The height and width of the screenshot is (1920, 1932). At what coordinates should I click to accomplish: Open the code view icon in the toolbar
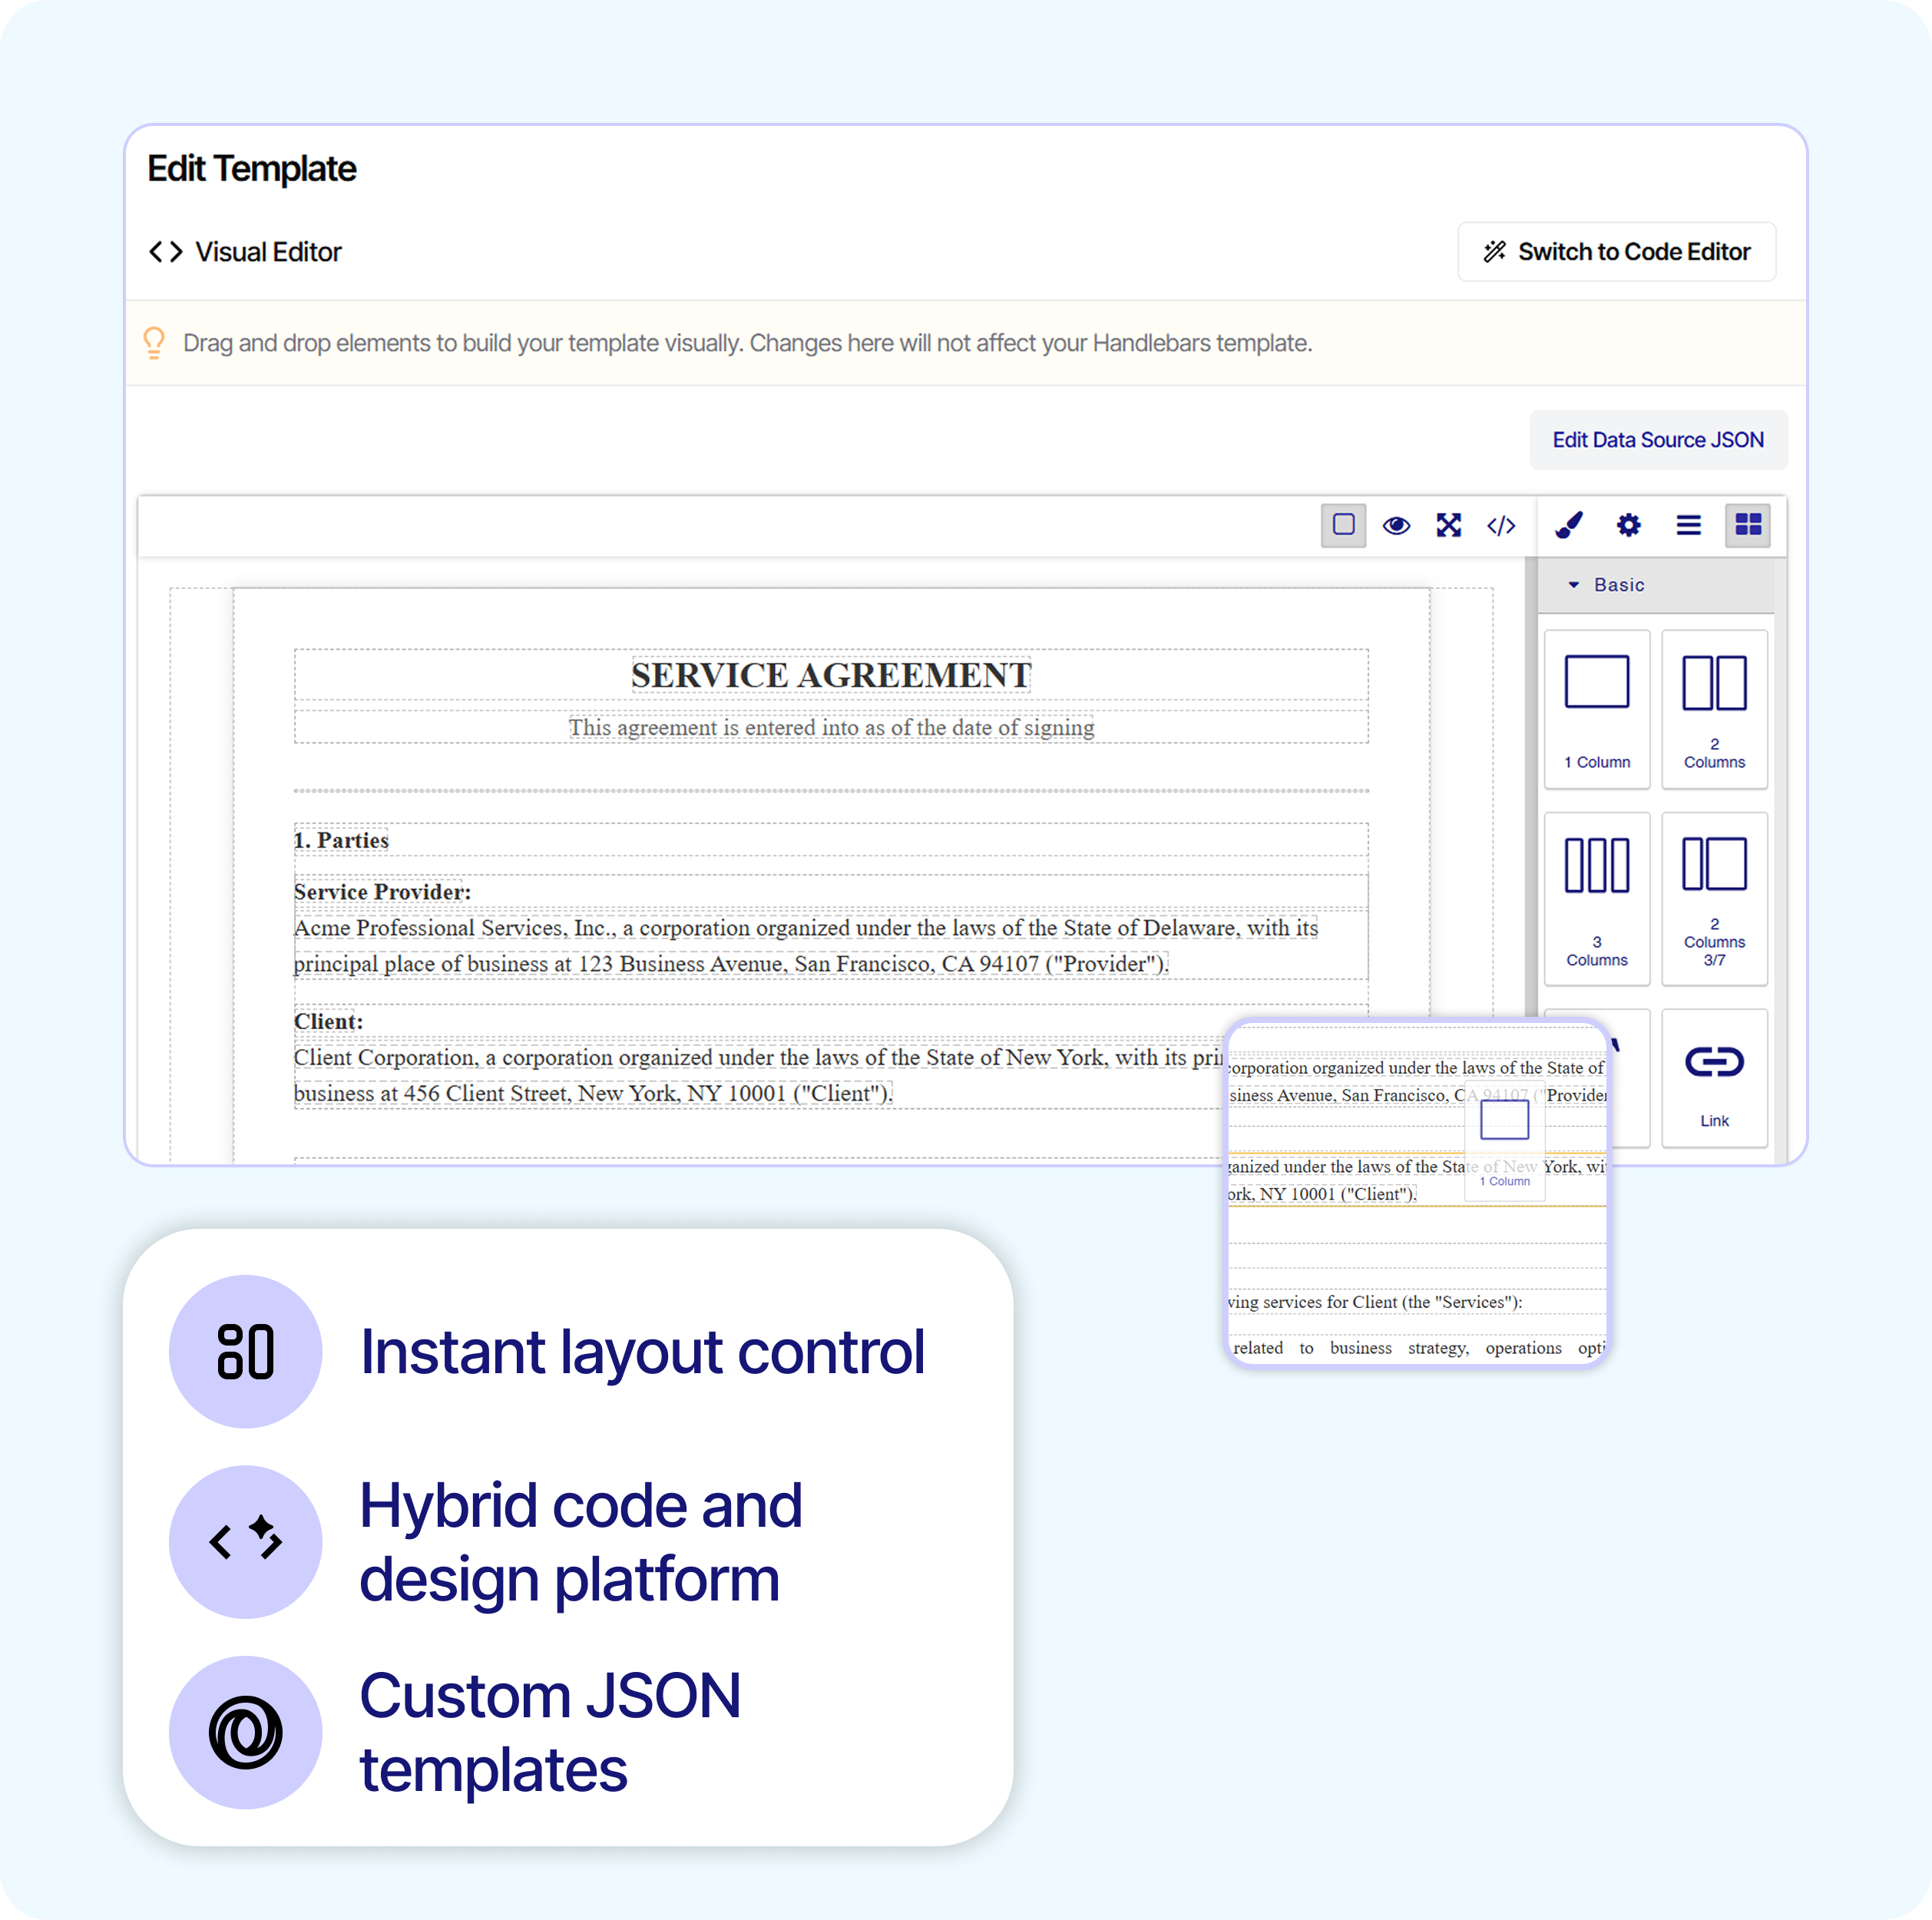pyautogui.click(x=1500, y=525)
